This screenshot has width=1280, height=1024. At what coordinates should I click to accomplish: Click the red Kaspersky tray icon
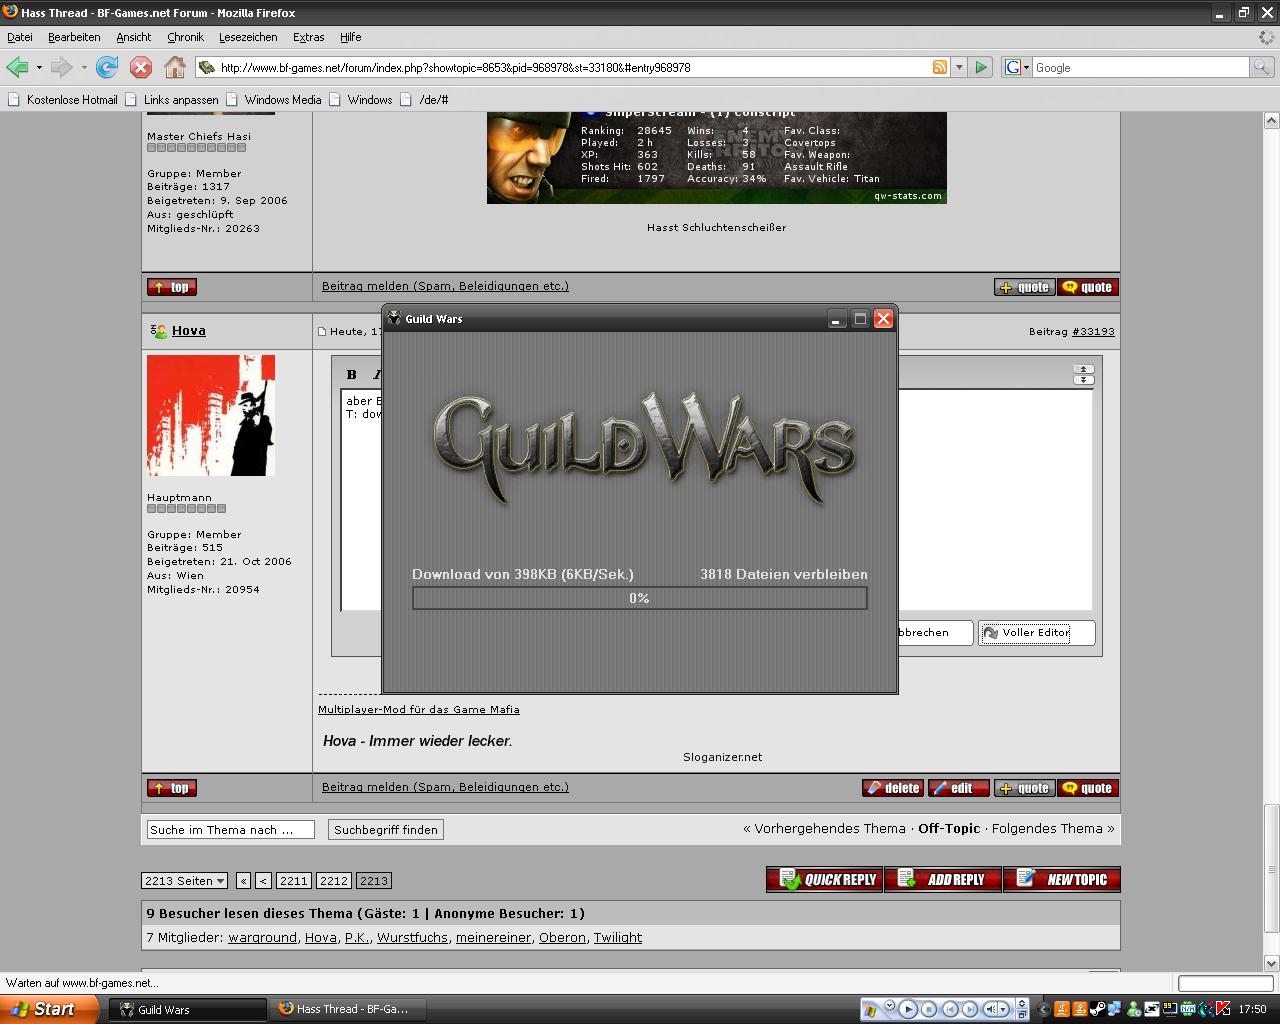1223,1009
